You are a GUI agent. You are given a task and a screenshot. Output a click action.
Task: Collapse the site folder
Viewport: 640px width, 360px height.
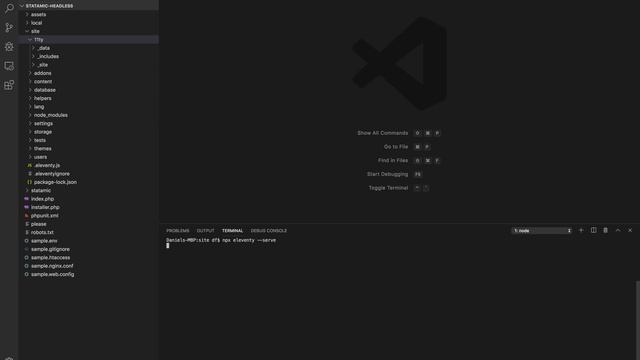tap(89, 31)
